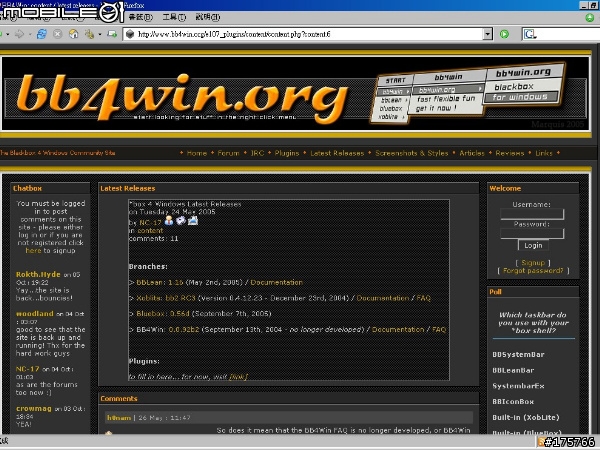The width and height of the screenshot is (600, 450).
Task: Click into the Username field
Action: tap(532, 214)
